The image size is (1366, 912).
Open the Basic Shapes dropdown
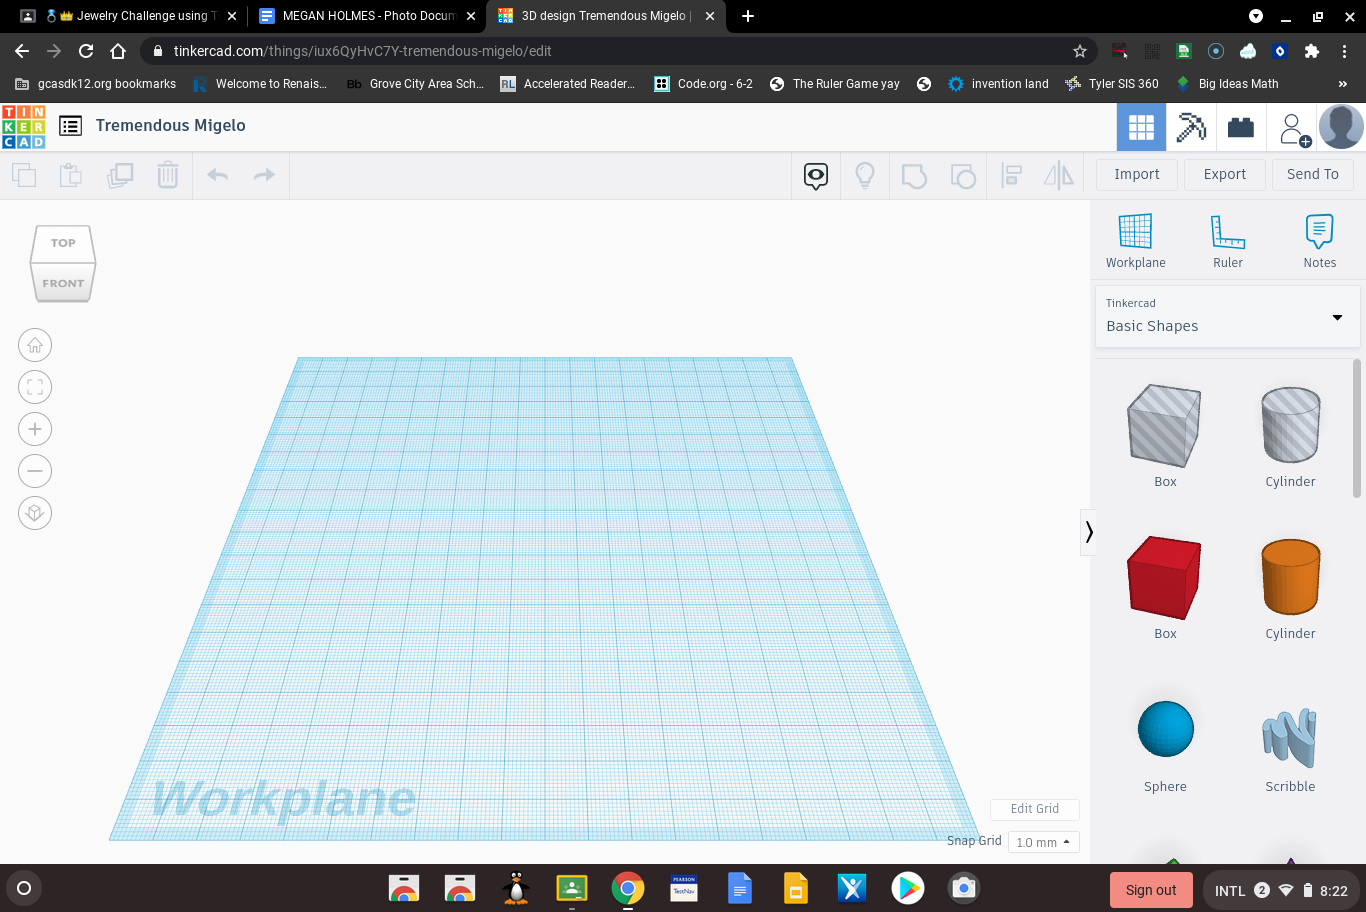pos(1227,317)
